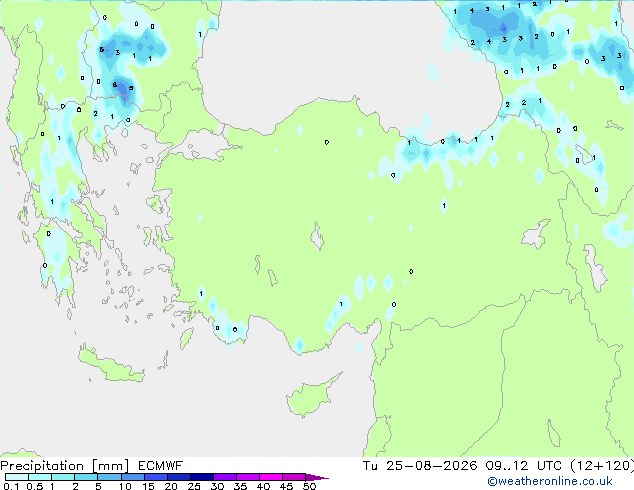Click the 15 mm legend color swatch
This screenshot has width=634, height=490.
pos(155,477)
